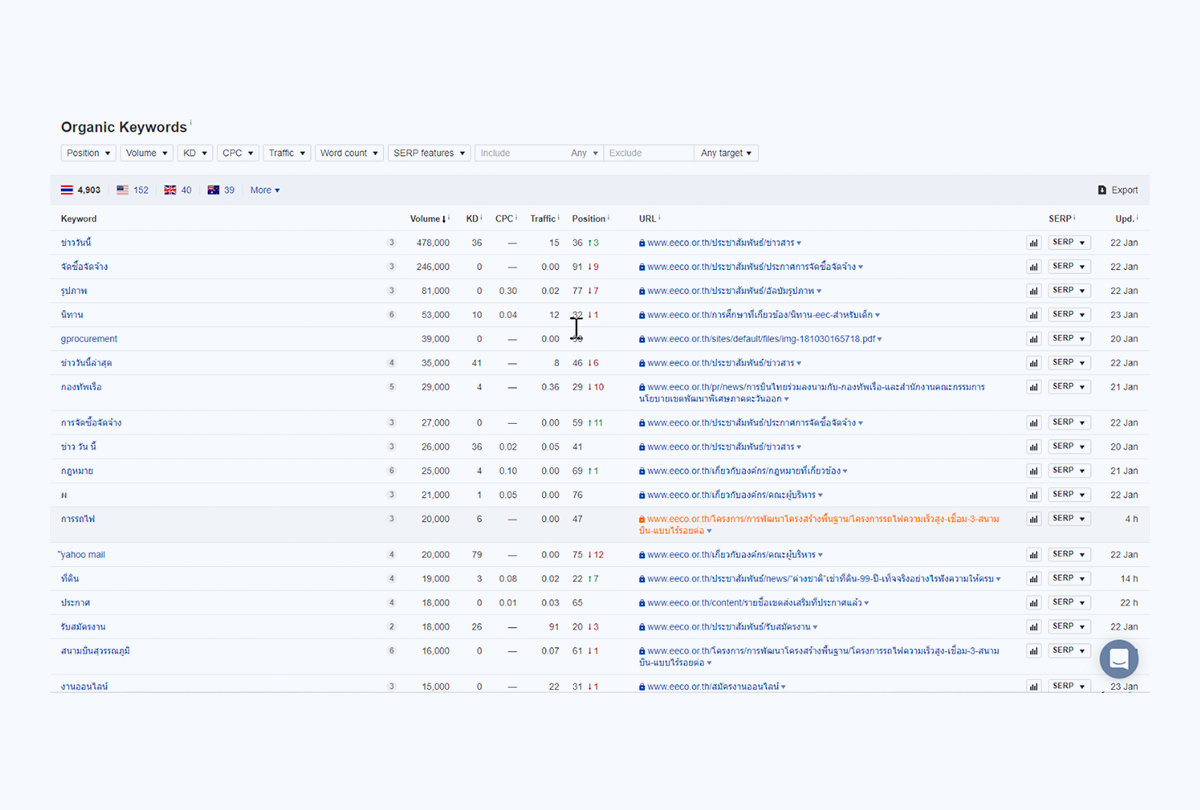Open the gprocurement keyword link

(89, 339)
